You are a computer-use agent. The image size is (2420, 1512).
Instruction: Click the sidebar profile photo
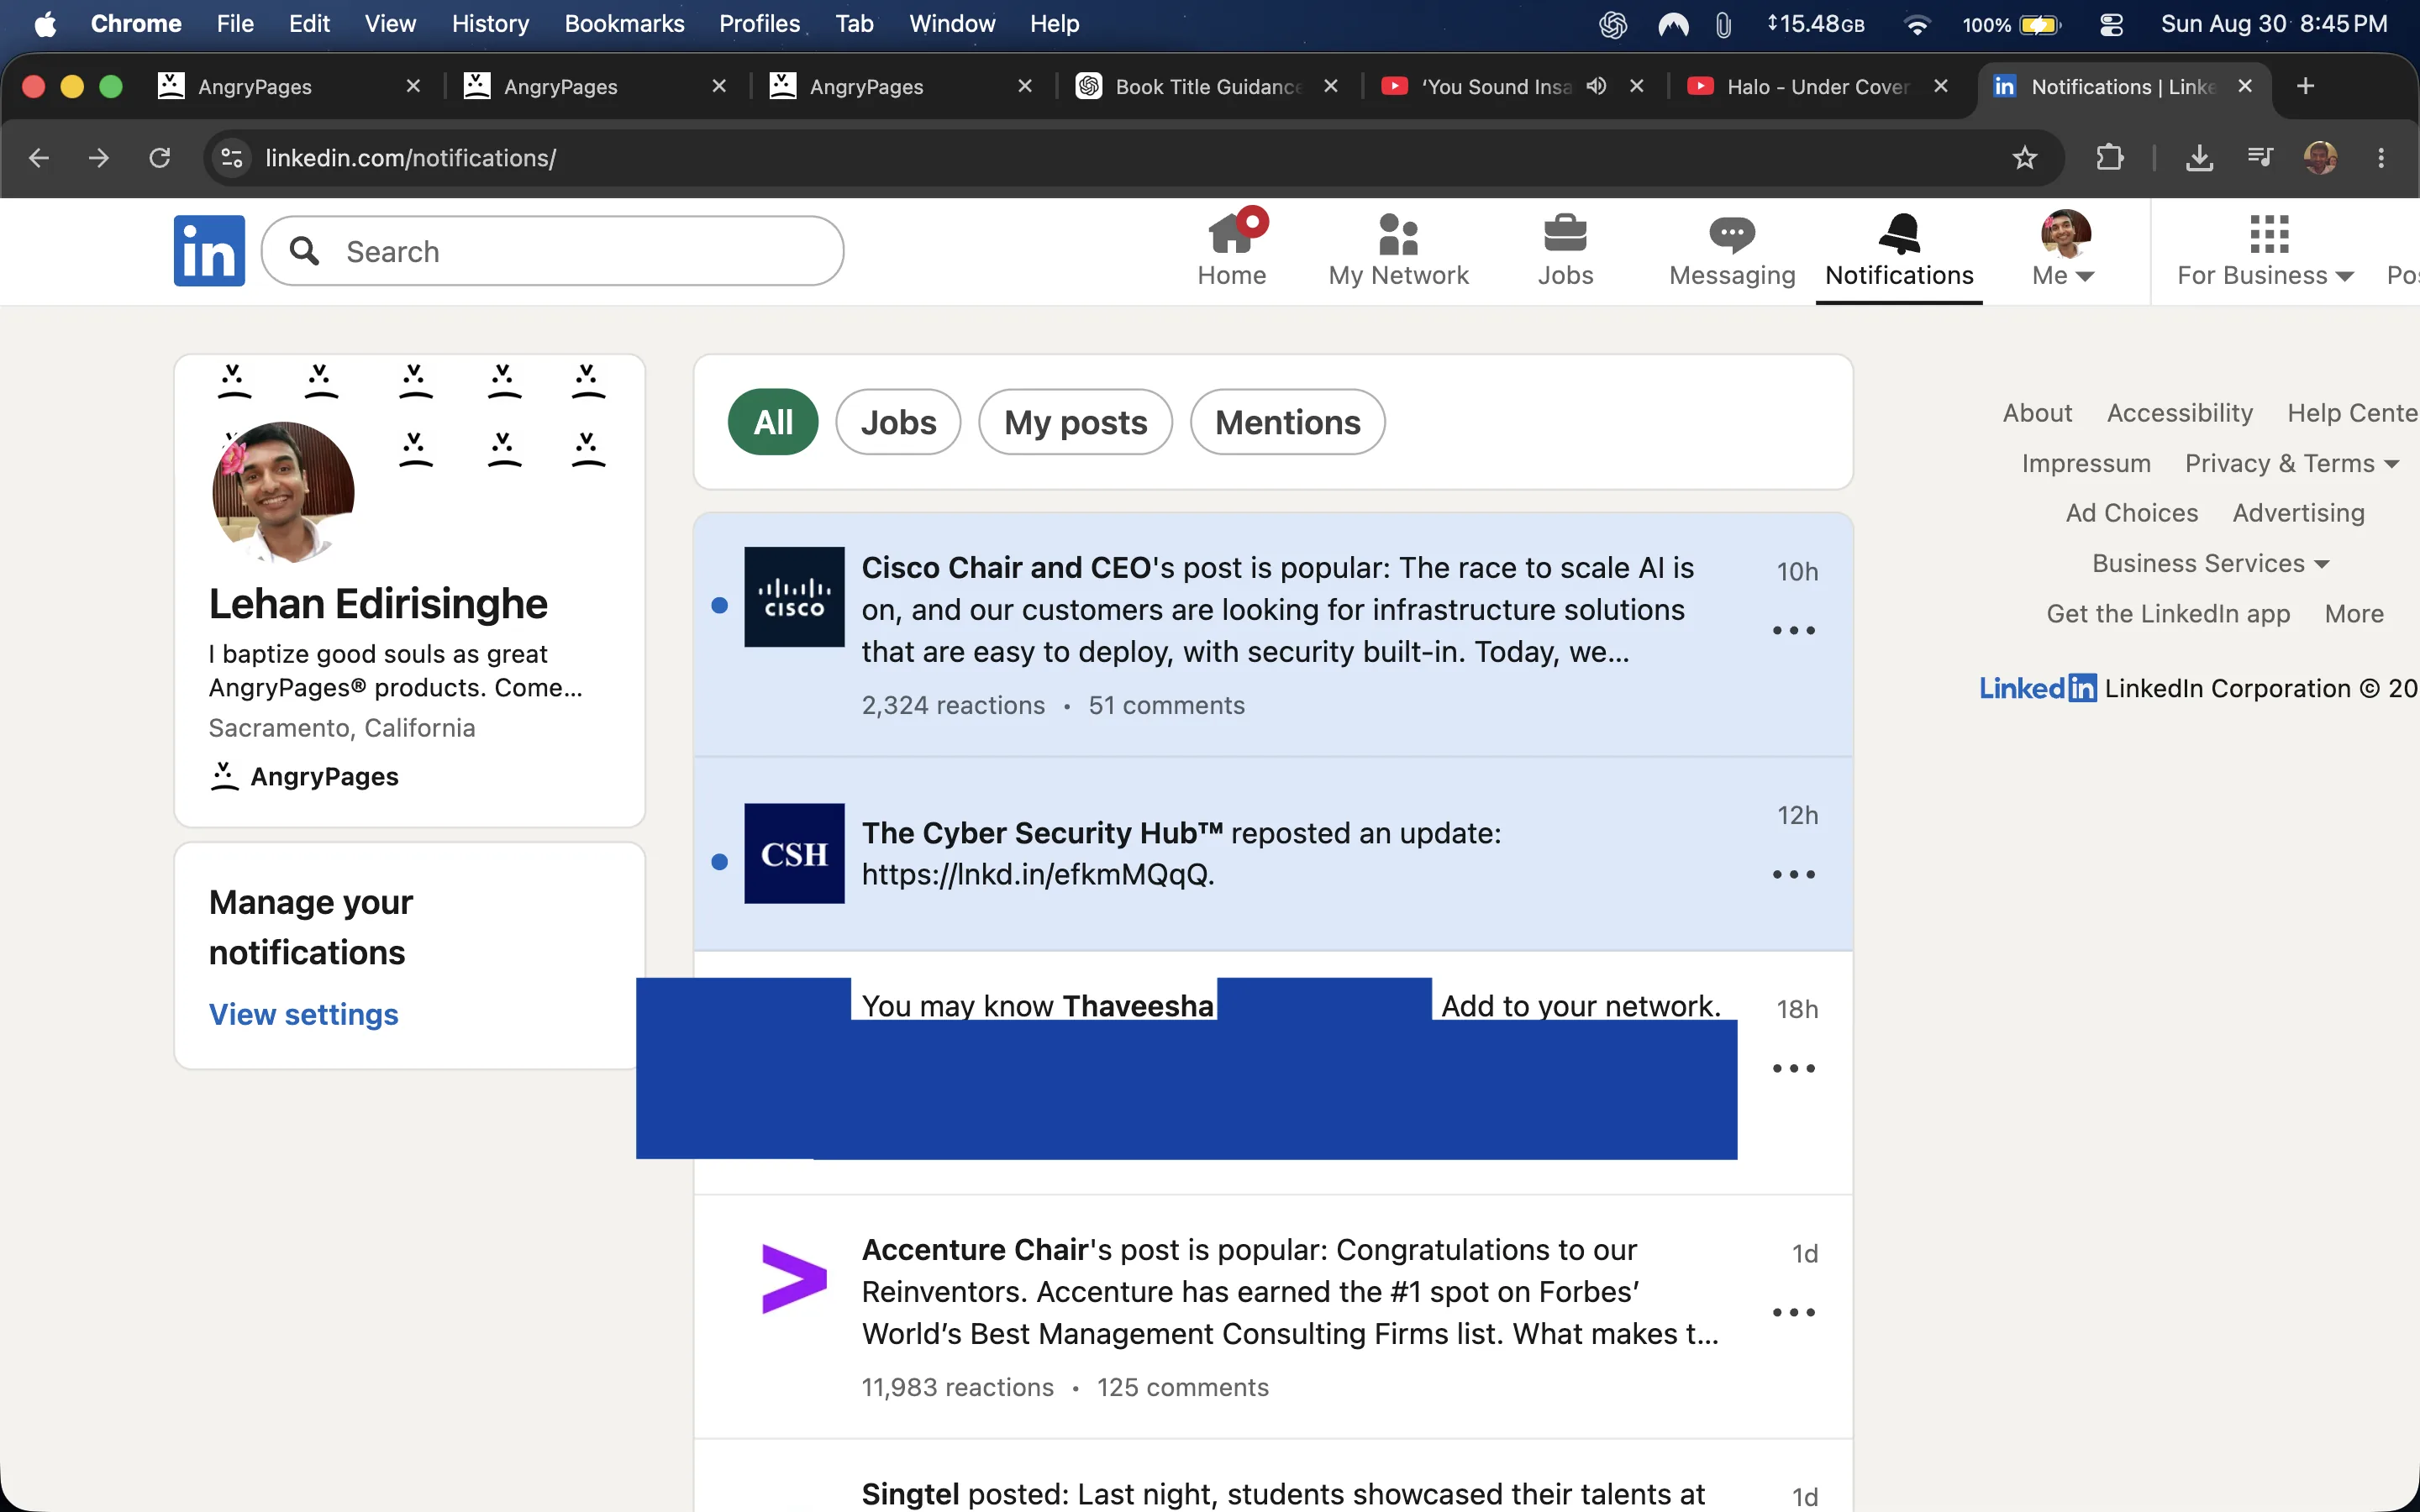coord(283,492)
